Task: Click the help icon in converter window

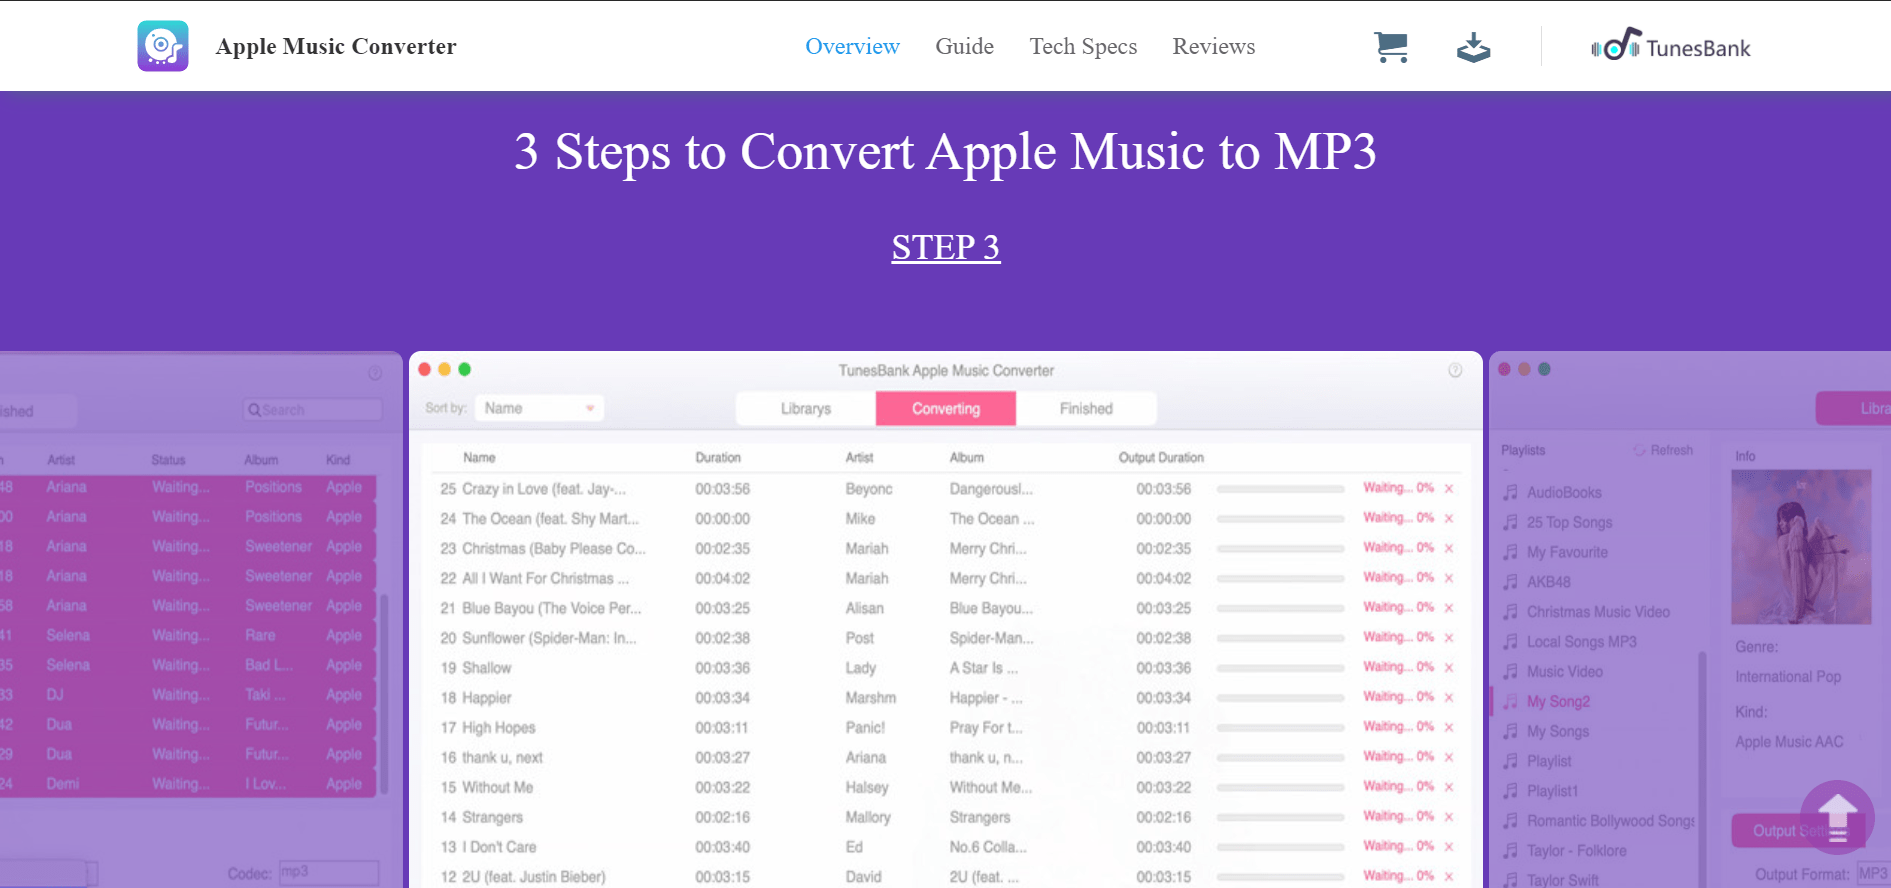Action: point(1455,370)
